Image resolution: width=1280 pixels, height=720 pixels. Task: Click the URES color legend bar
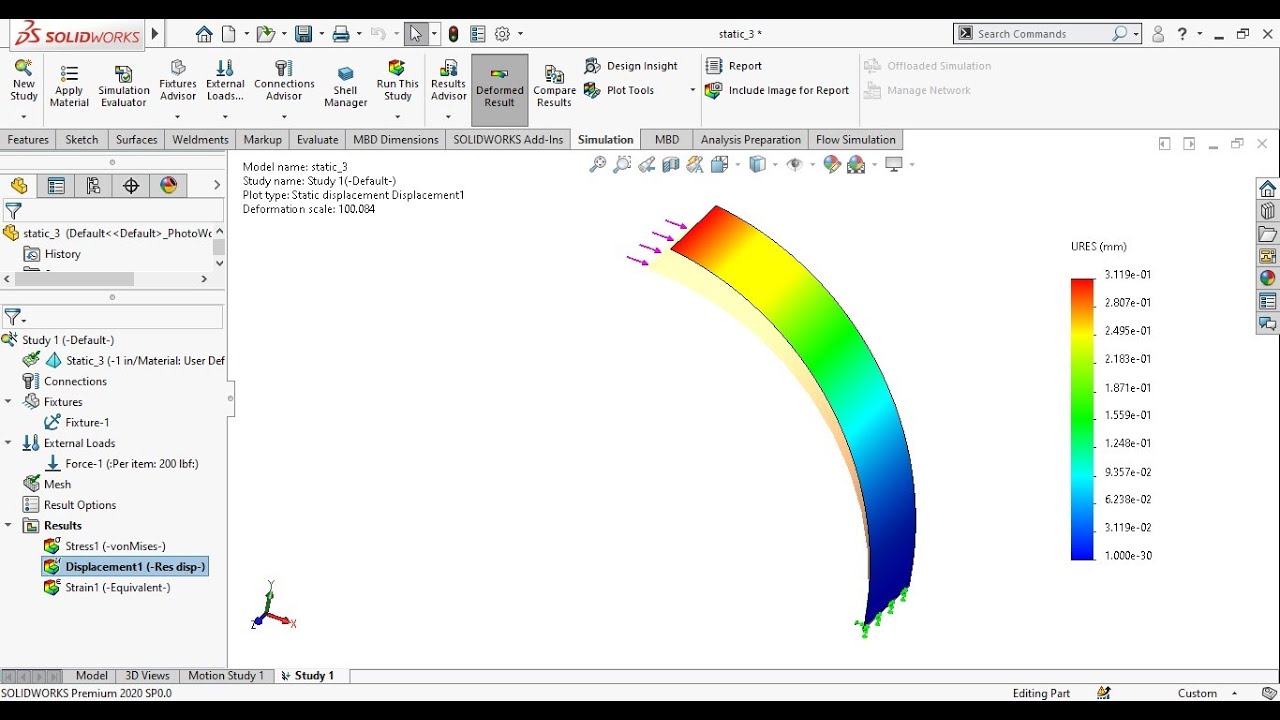(1082, 419)
